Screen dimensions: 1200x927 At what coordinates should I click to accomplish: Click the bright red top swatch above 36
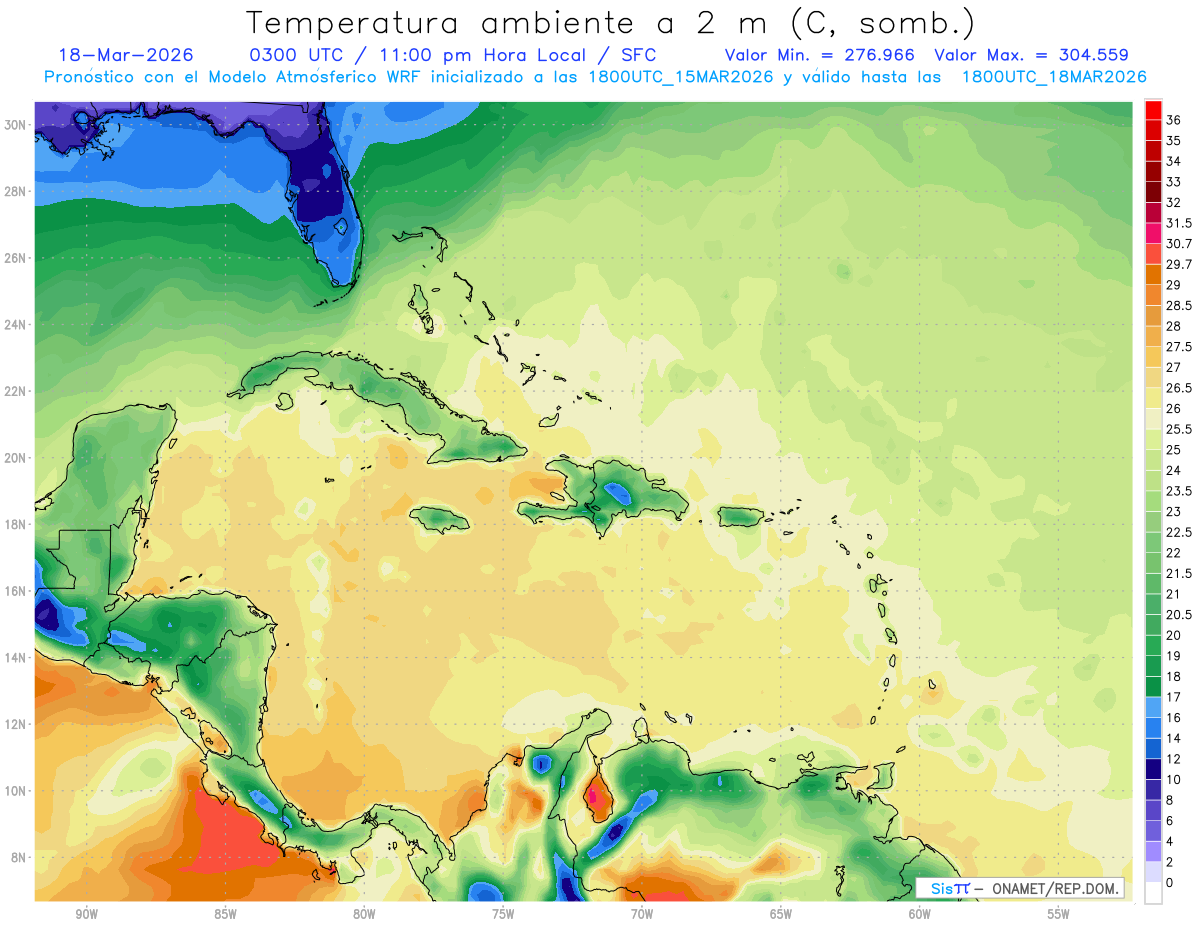tap(1153, 111)
